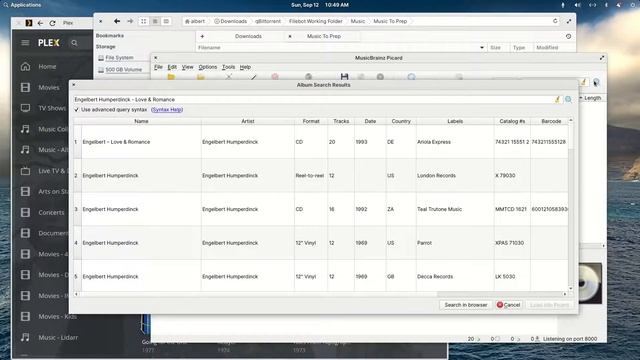The height and width of the screenshot is (360, 640).
Task: Reload the Plex browser page
Action: pos(52,23)
